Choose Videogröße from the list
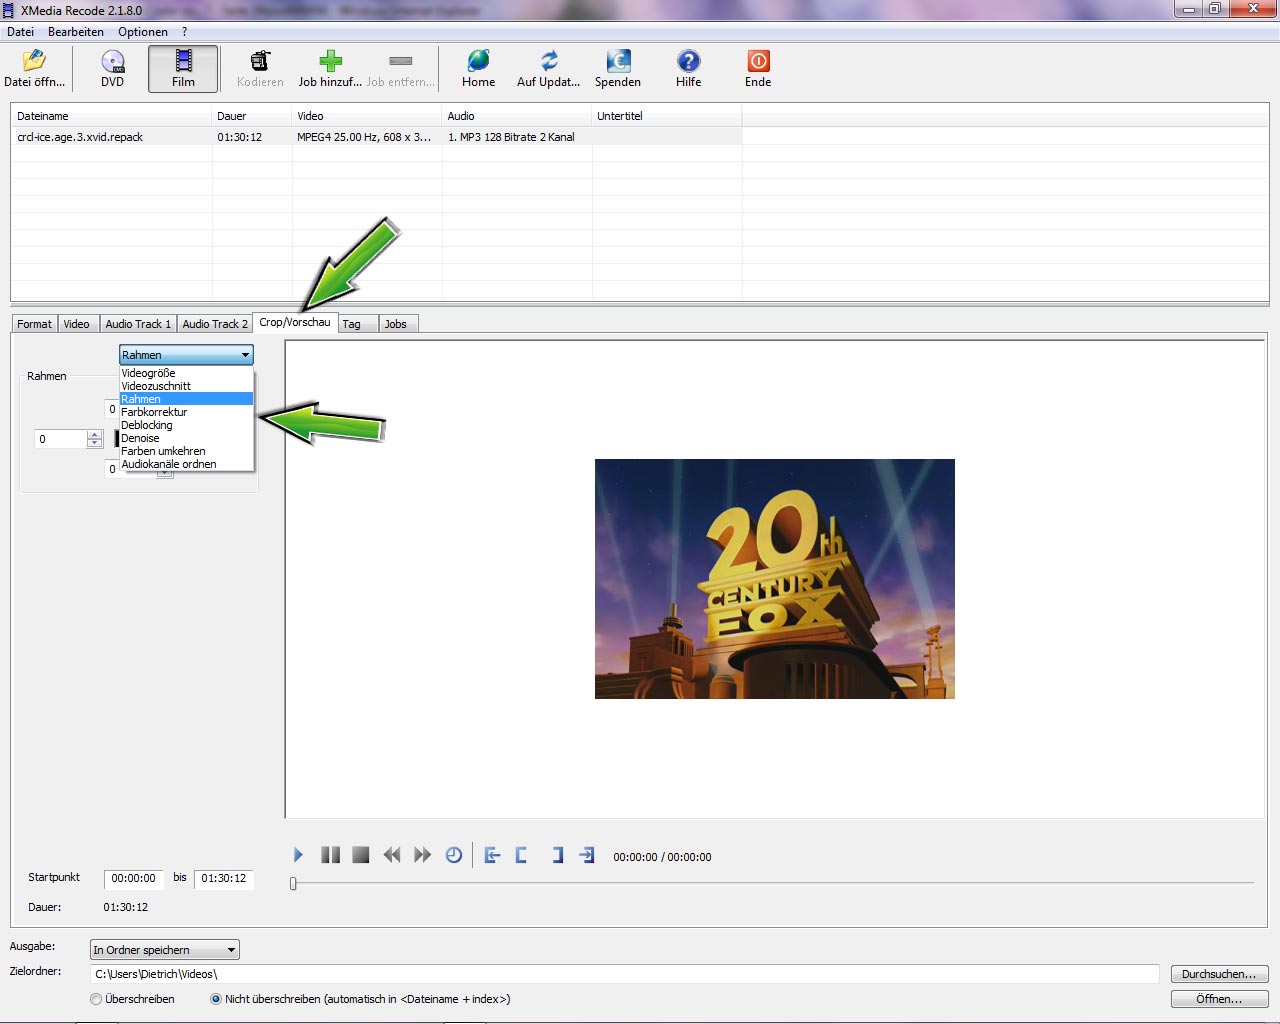Image resolution: width=1280 pixels, height=1024 pixels. pyautogui.click(x=186, y=373)
